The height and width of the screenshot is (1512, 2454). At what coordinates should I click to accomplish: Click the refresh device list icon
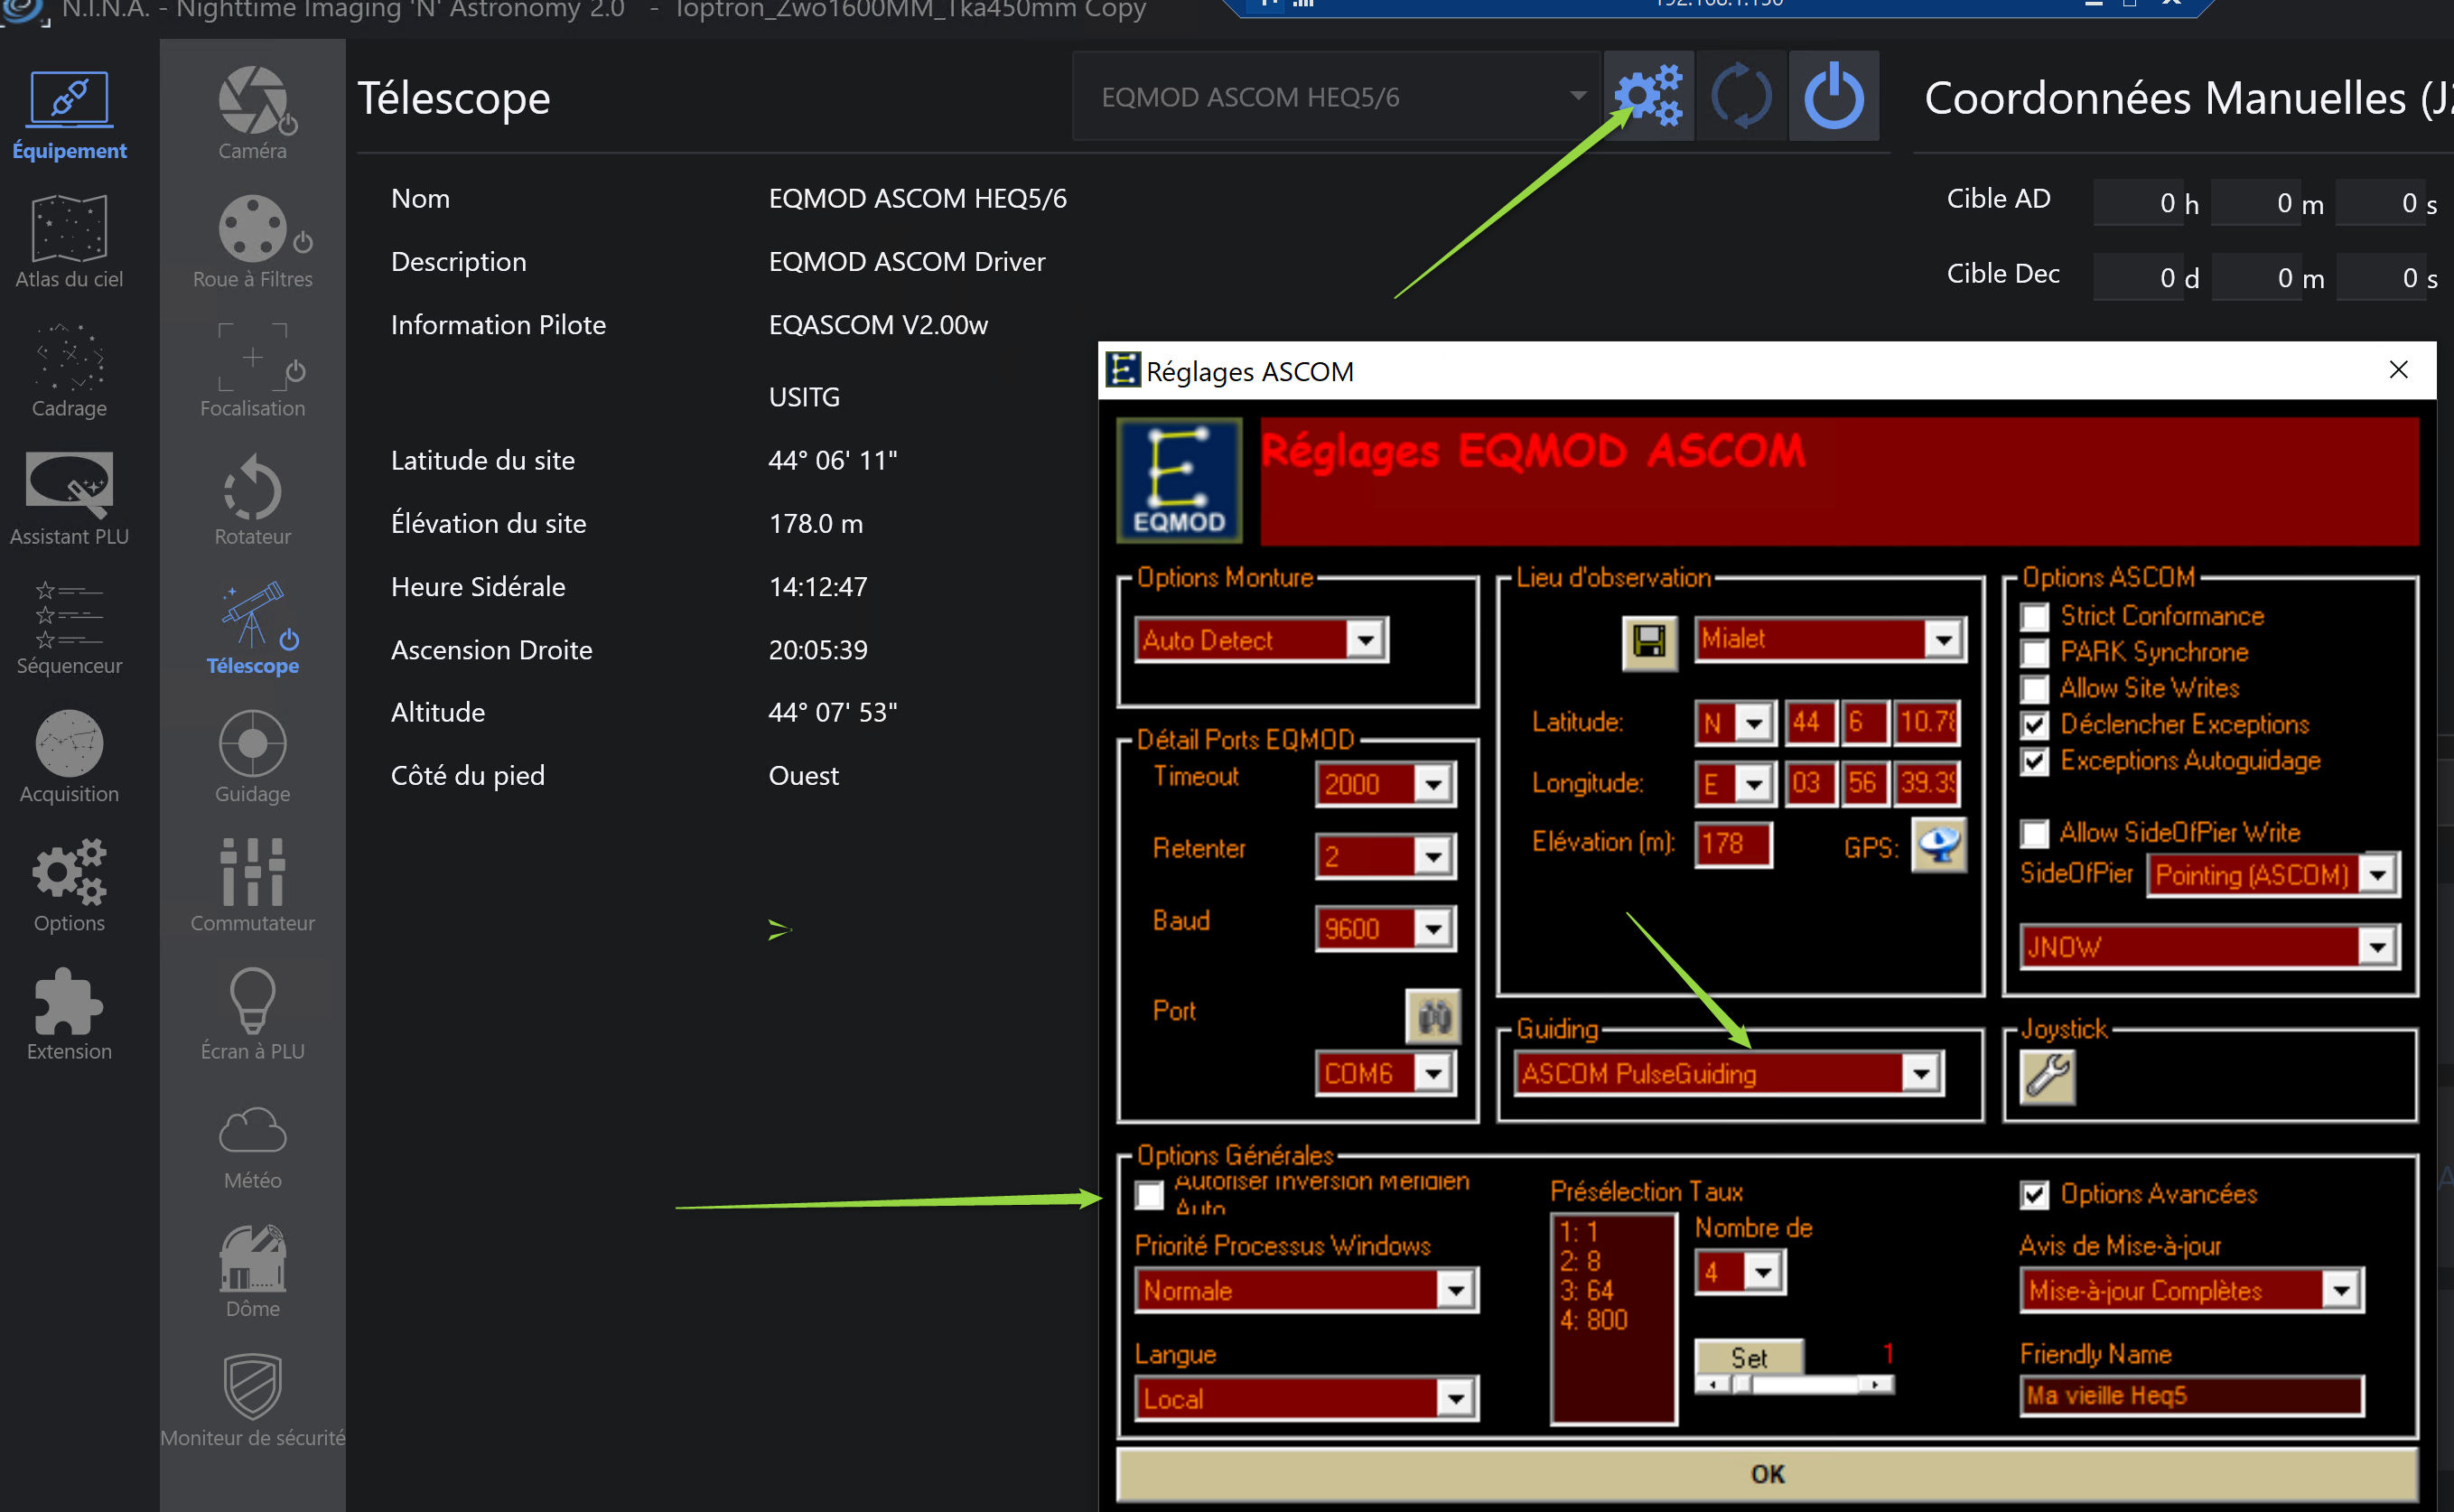(1741, 97)
